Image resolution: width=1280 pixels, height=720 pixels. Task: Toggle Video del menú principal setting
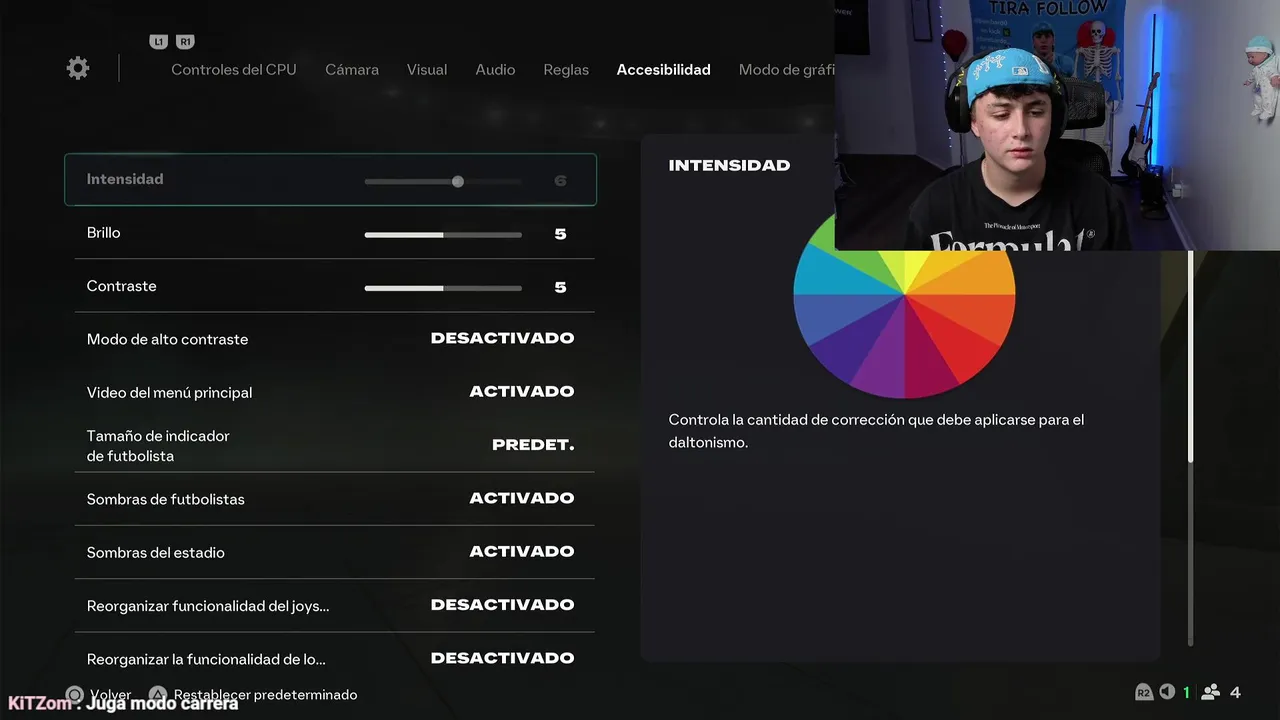pyautogui.click(x=335, y=392)
